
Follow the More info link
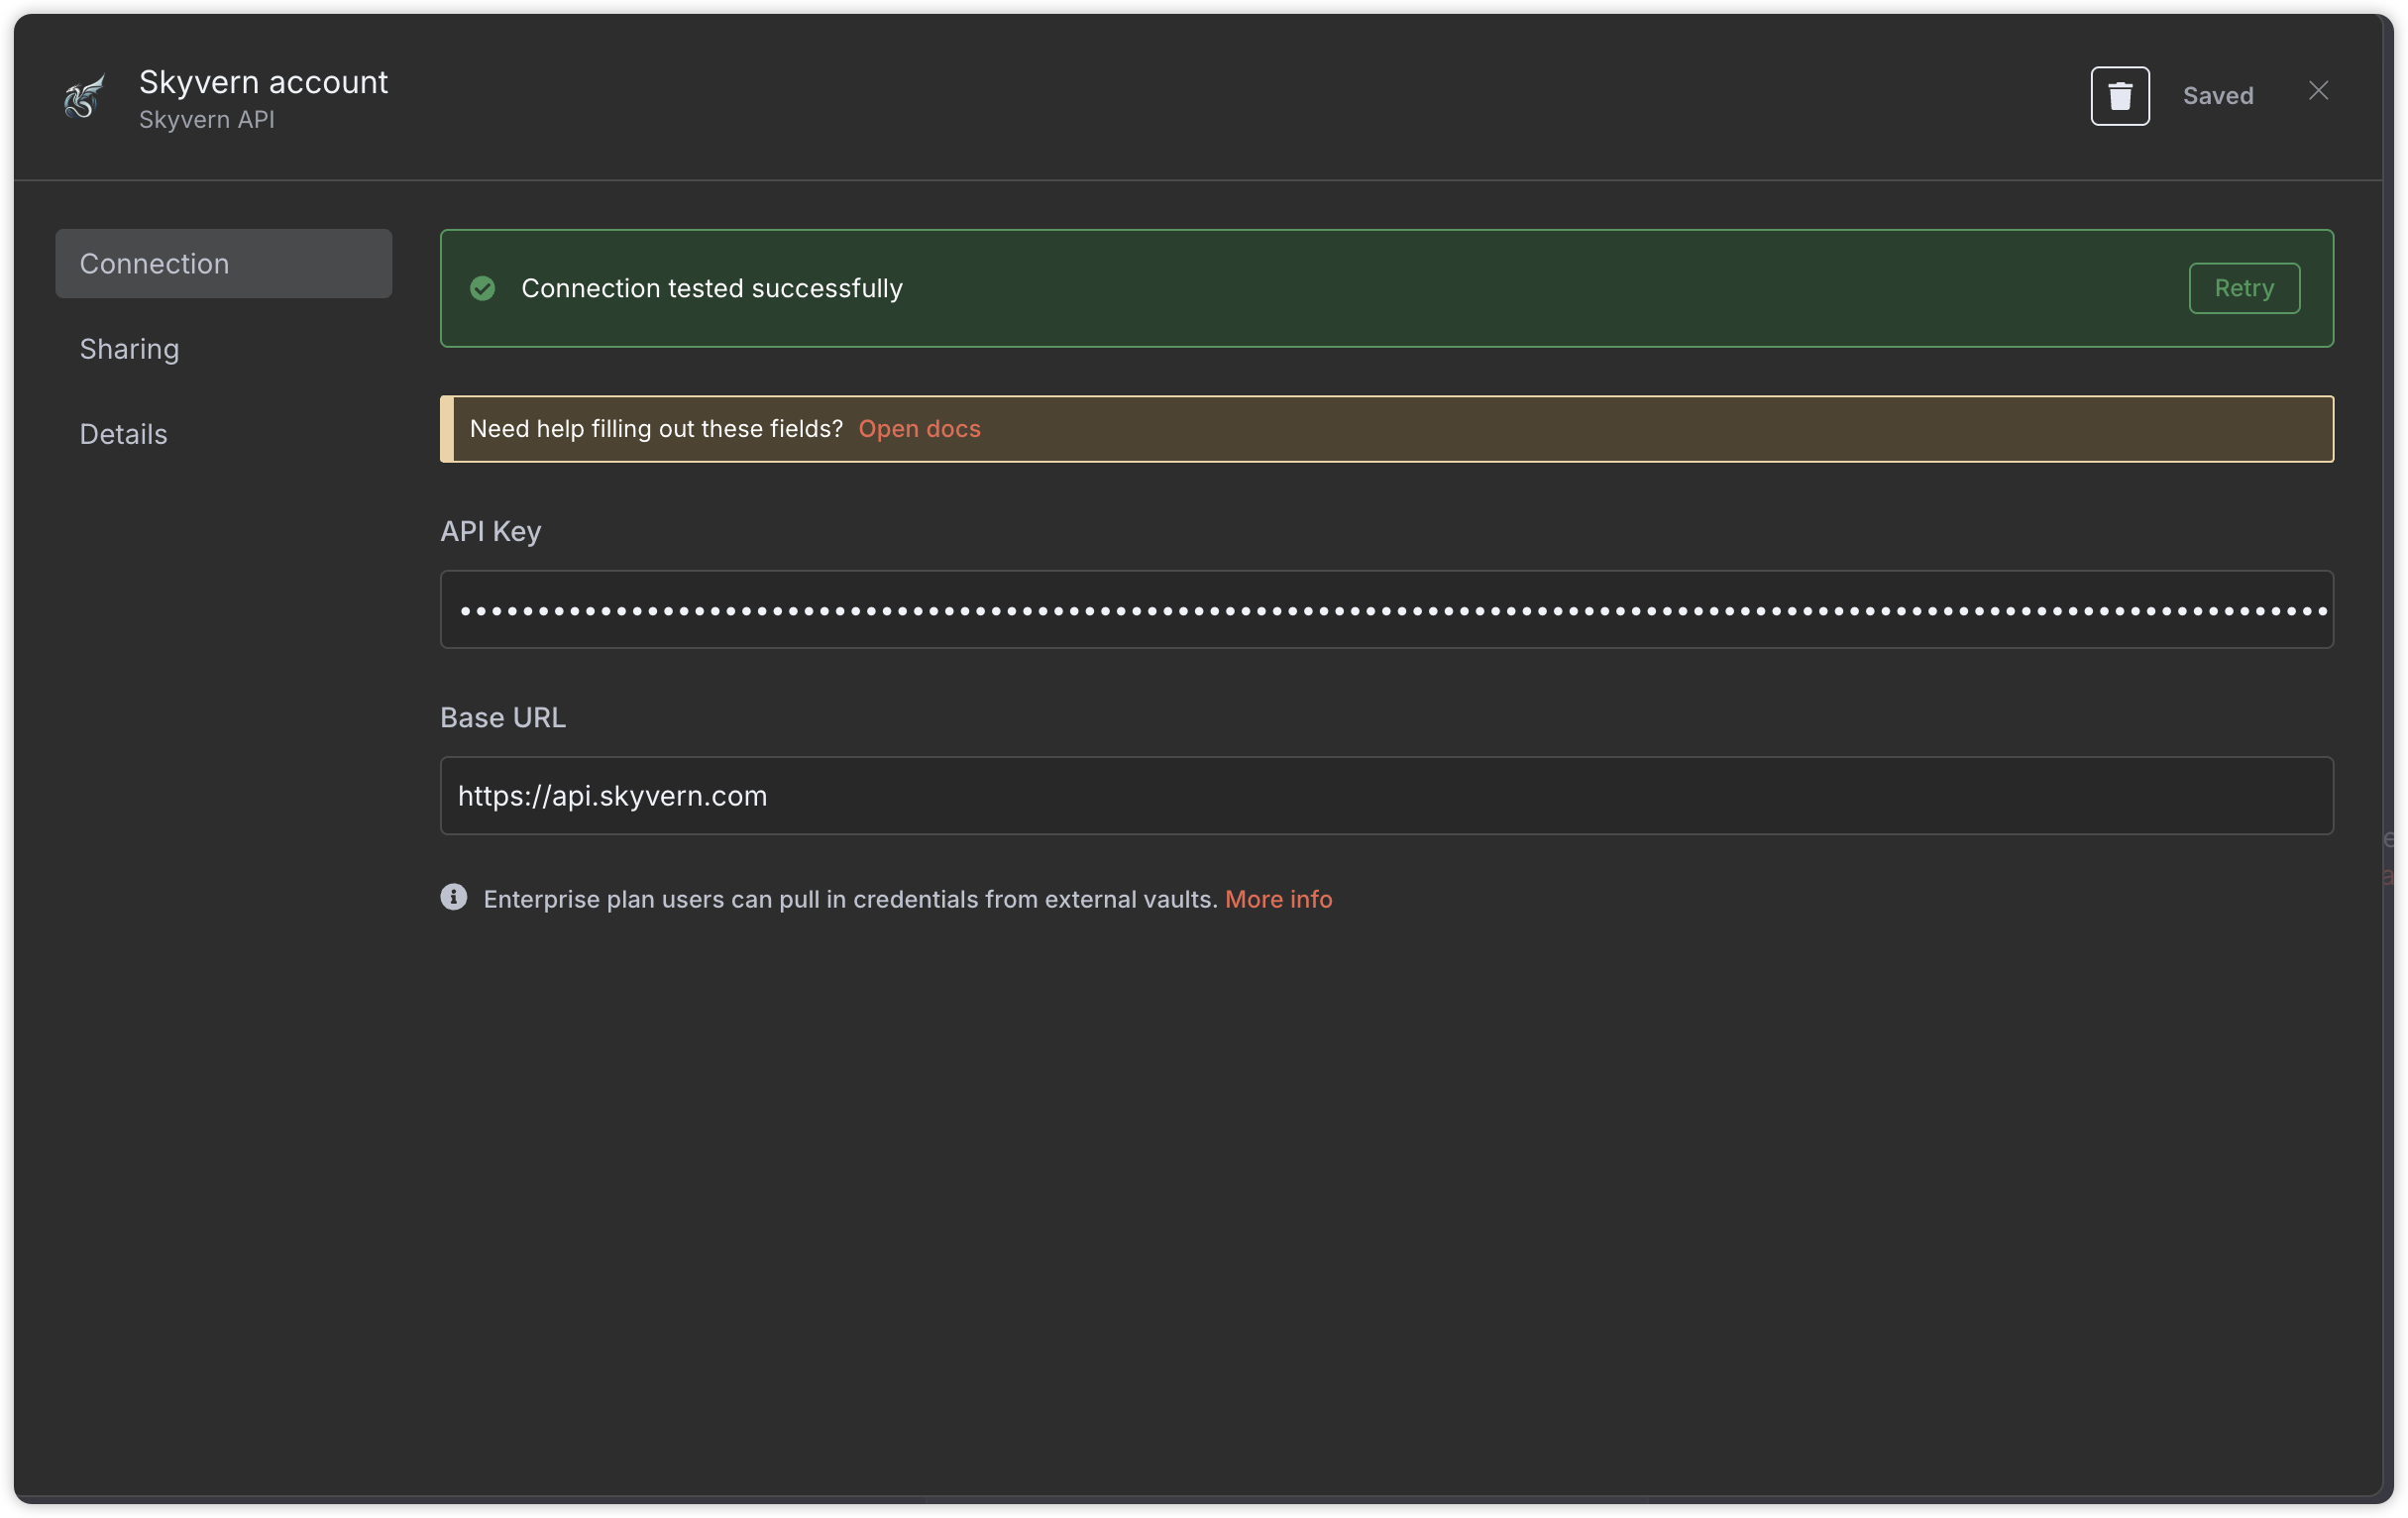[x=1278, y=899]
